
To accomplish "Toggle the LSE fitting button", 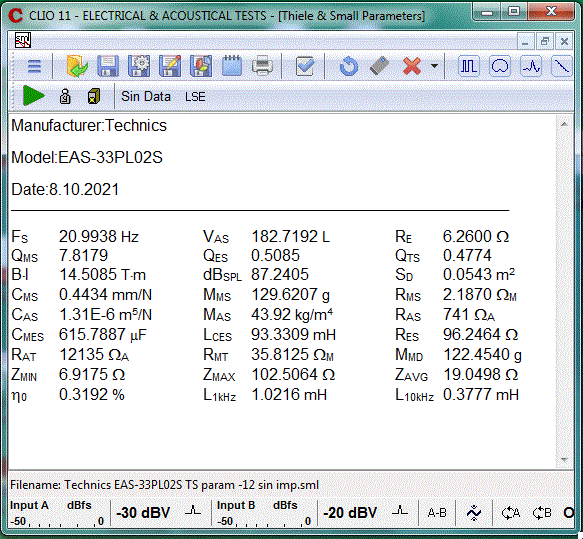I will (195, 97).
